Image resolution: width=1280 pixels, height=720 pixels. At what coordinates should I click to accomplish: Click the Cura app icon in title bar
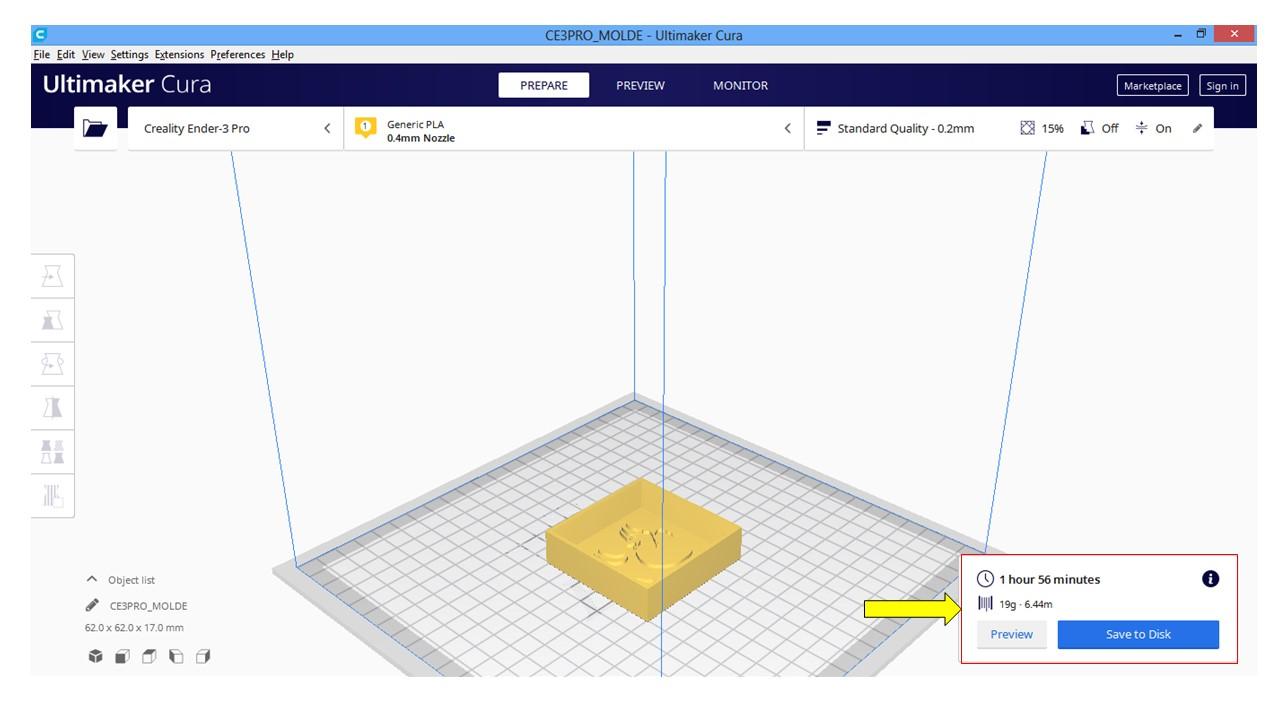40,35
